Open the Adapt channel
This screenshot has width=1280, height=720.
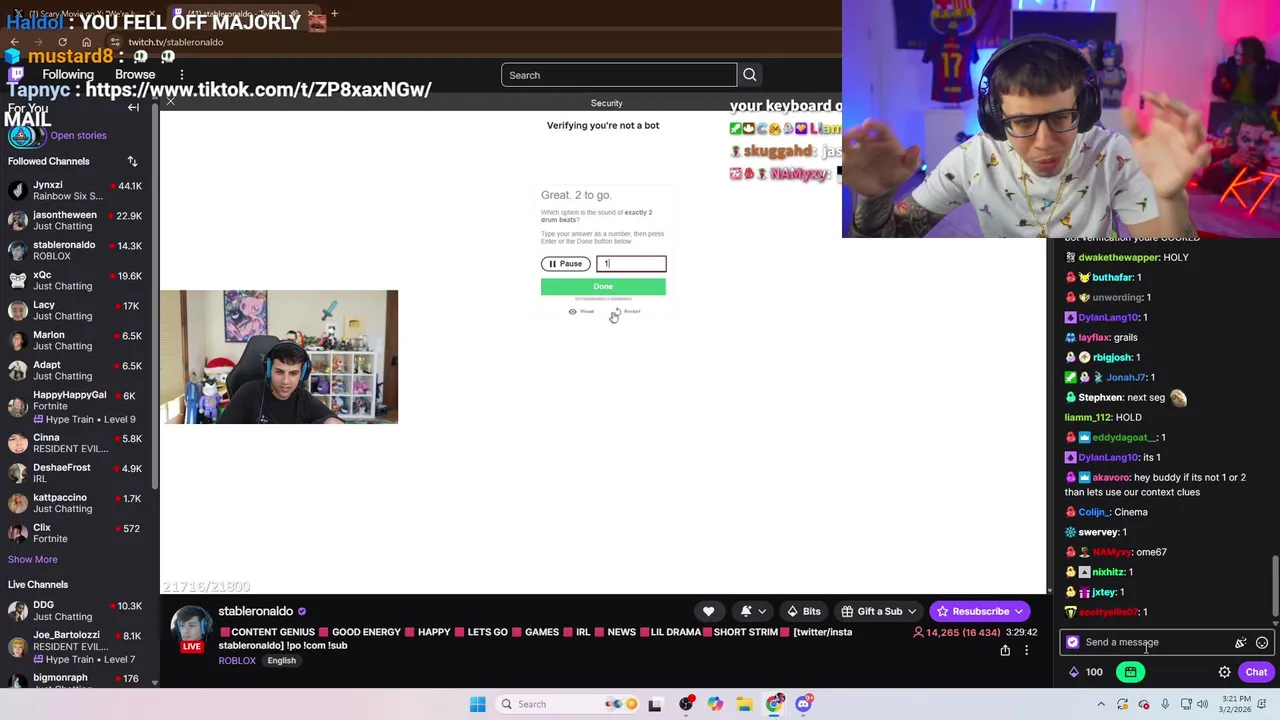pos(76,370)
